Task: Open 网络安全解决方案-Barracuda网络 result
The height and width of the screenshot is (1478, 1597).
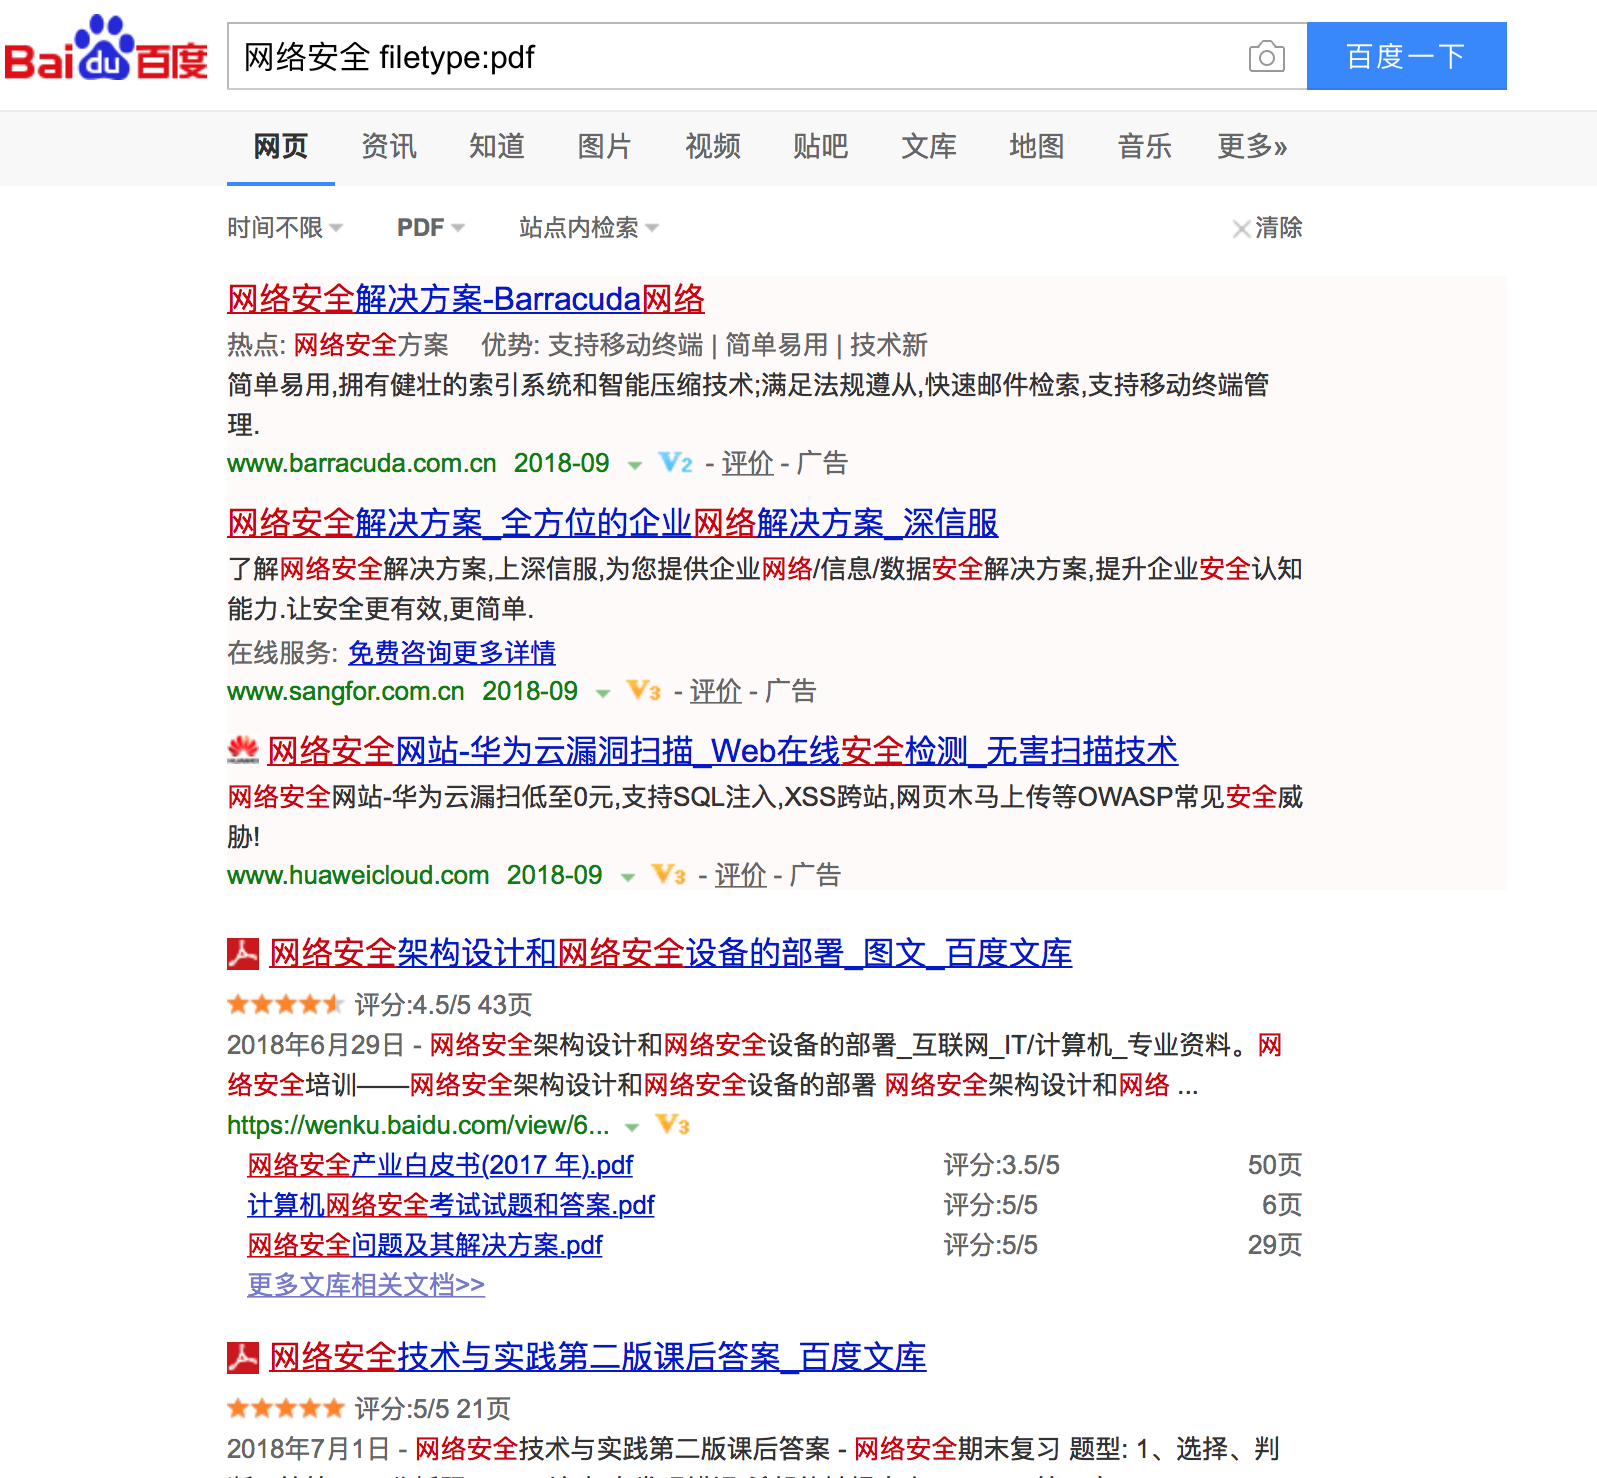Action: click(466, 299)
